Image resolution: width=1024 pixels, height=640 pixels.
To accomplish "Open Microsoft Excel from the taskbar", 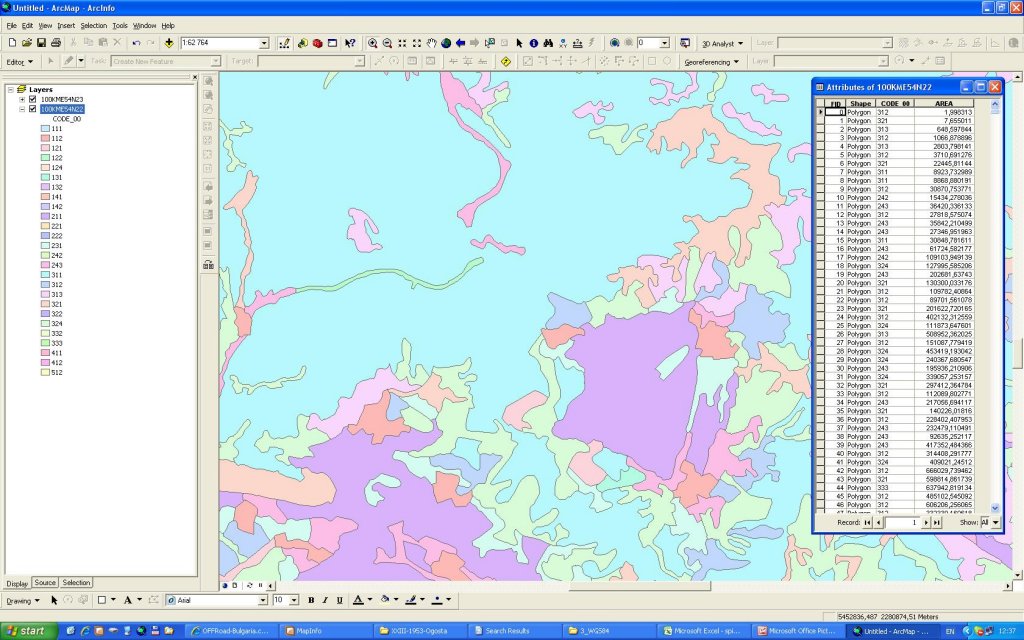I will pyautogui.click(x=705, y=631).
